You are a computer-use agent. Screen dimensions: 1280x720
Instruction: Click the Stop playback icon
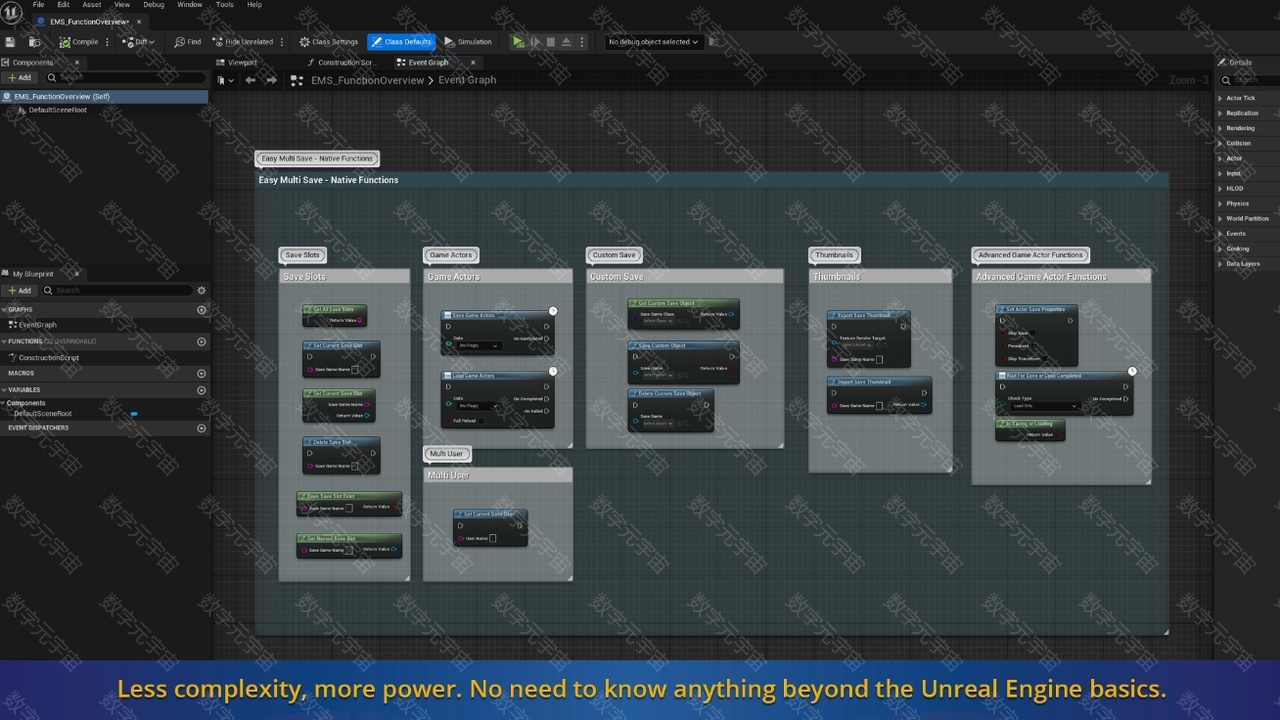[x=550, y=42]
